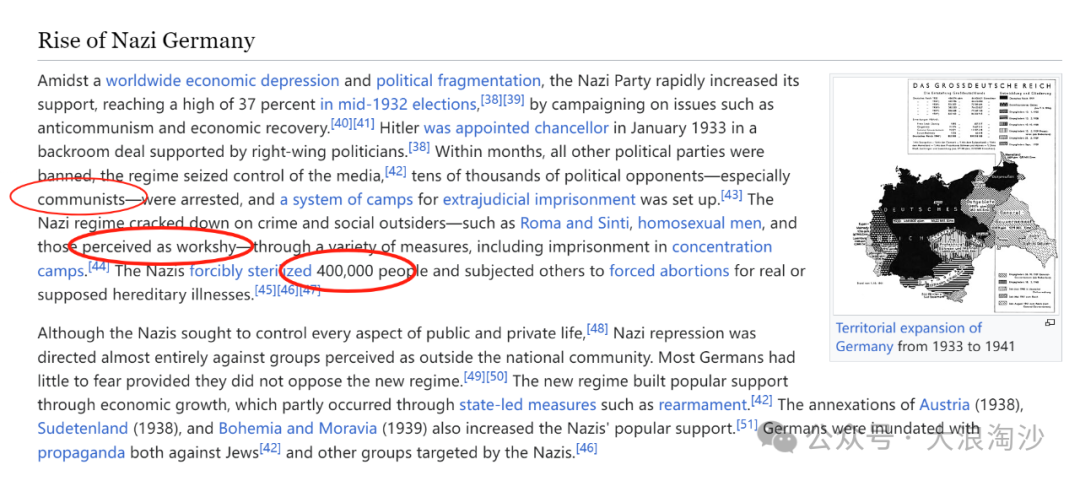The image size is (1080, 481).
Task: Follow the Austria link
Action: pyautogui.click(x=944, y=405)
